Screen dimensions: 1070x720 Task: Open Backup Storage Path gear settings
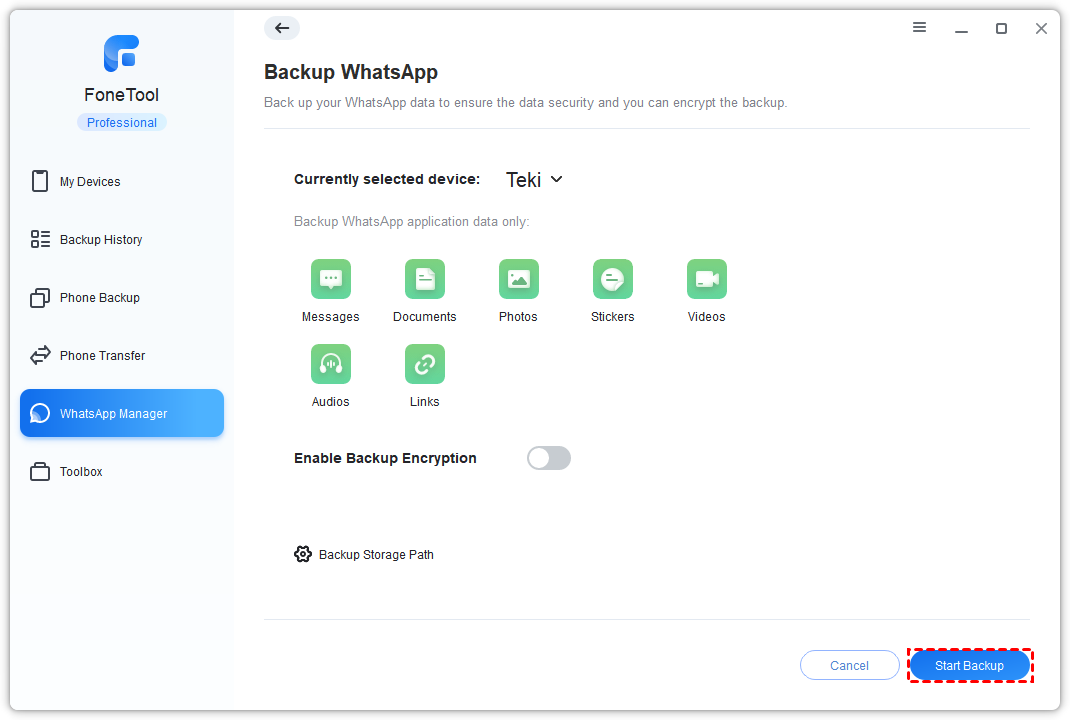tap(303, 554)
